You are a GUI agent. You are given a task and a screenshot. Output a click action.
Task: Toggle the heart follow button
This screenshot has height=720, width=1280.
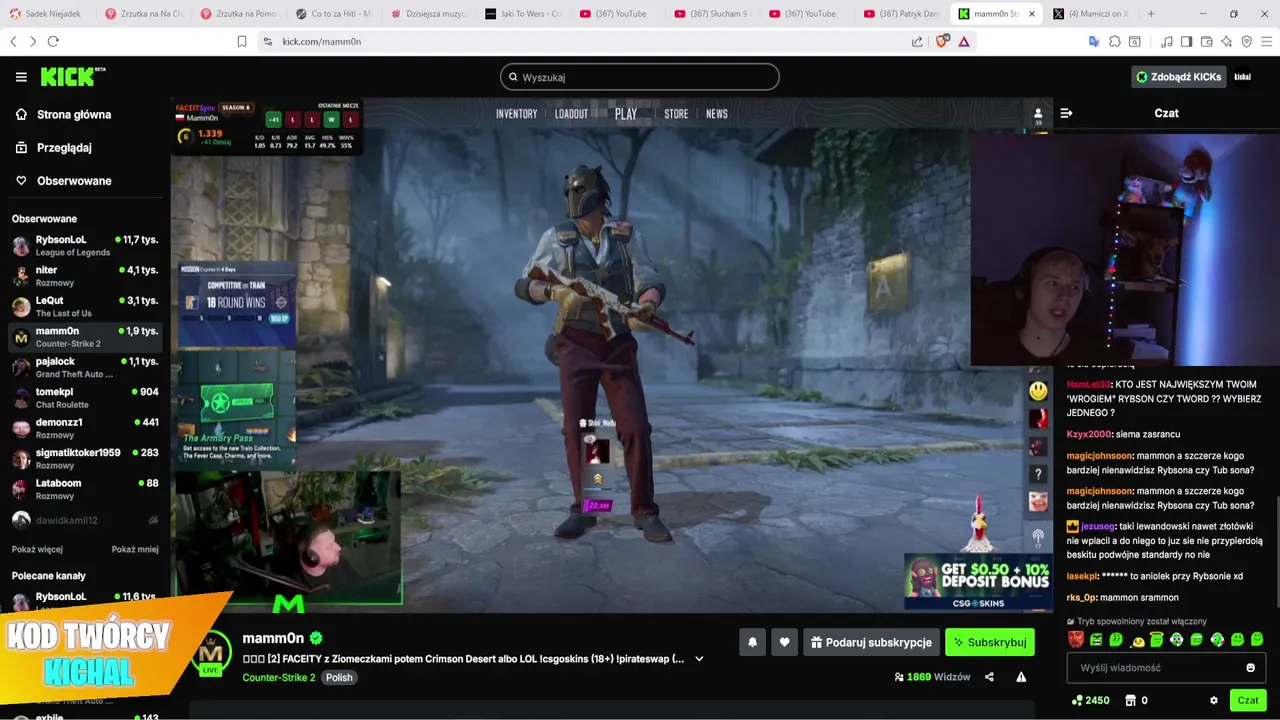(785, 642)
